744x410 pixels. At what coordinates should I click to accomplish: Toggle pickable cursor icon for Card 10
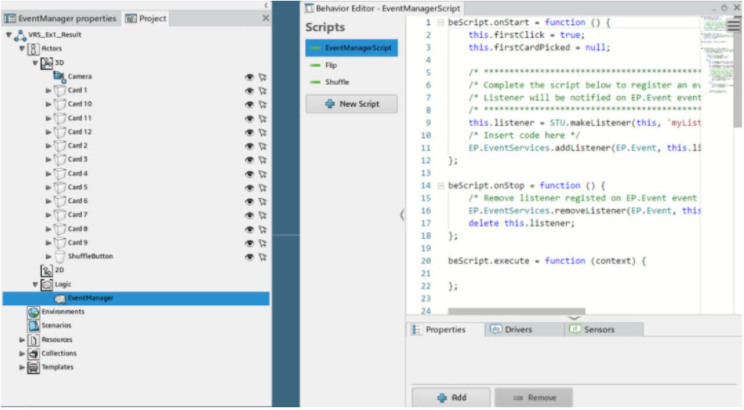pos(262,104)
